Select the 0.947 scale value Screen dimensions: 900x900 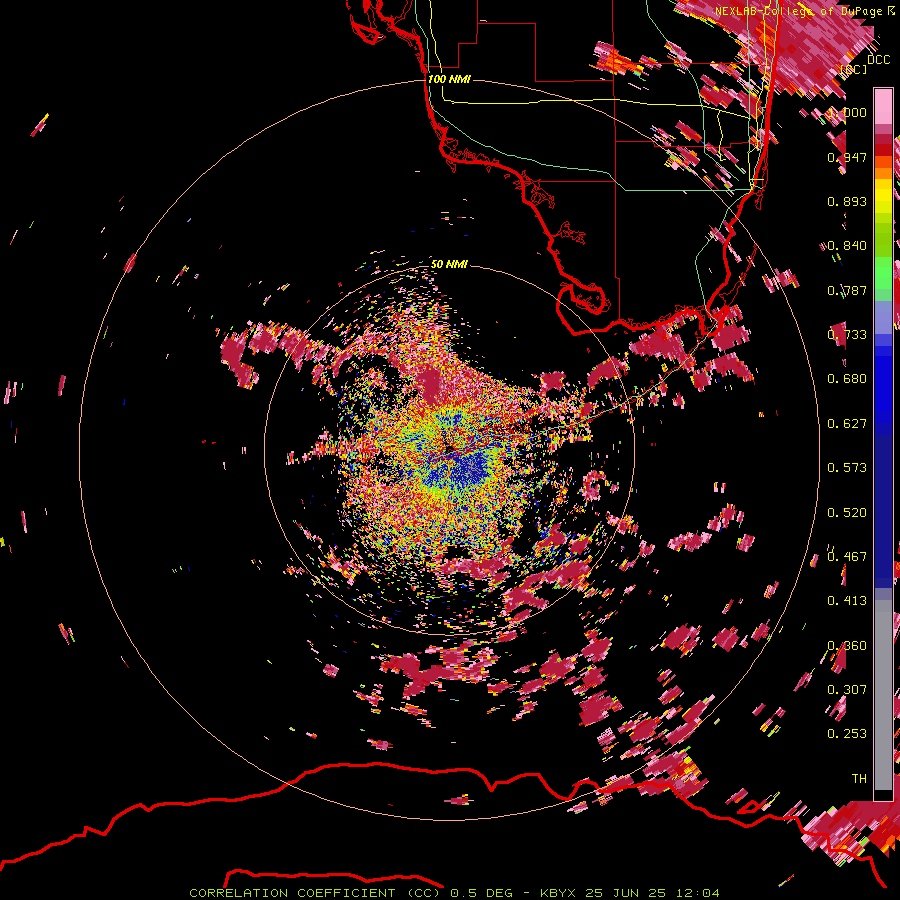point(847,157)
